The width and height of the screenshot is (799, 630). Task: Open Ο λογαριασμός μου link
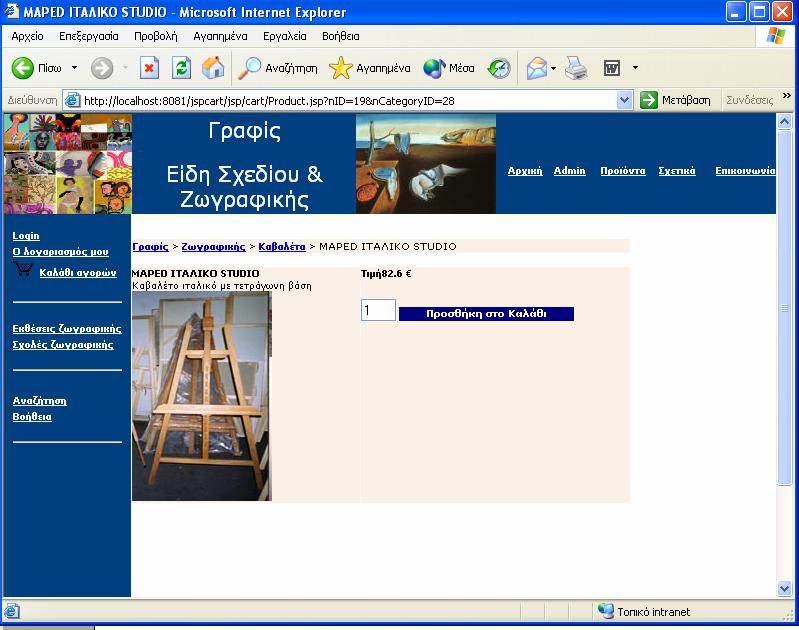tap(61, 251)
